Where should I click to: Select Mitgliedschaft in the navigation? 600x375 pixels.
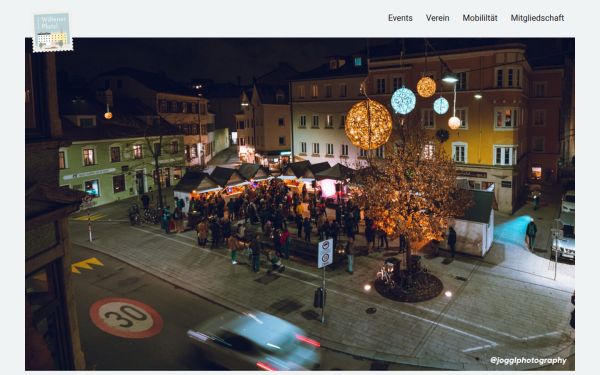pos(537,18)
